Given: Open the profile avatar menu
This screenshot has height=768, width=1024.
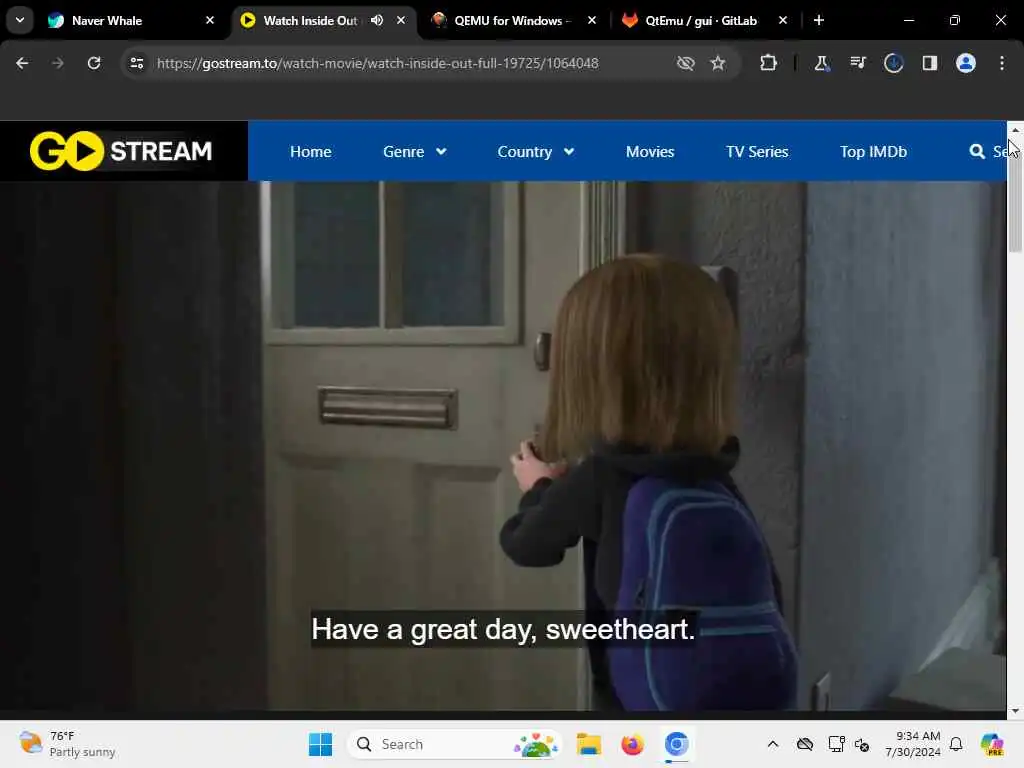Looking at the screenshot, I should [x=966, y=63].
